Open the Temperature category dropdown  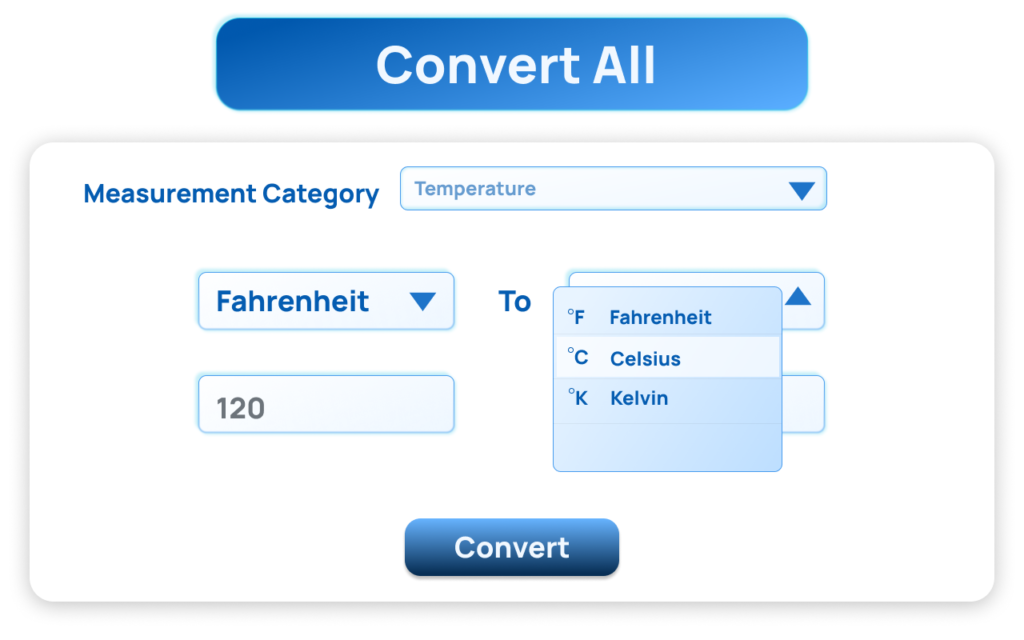click(x=612, y=189)
